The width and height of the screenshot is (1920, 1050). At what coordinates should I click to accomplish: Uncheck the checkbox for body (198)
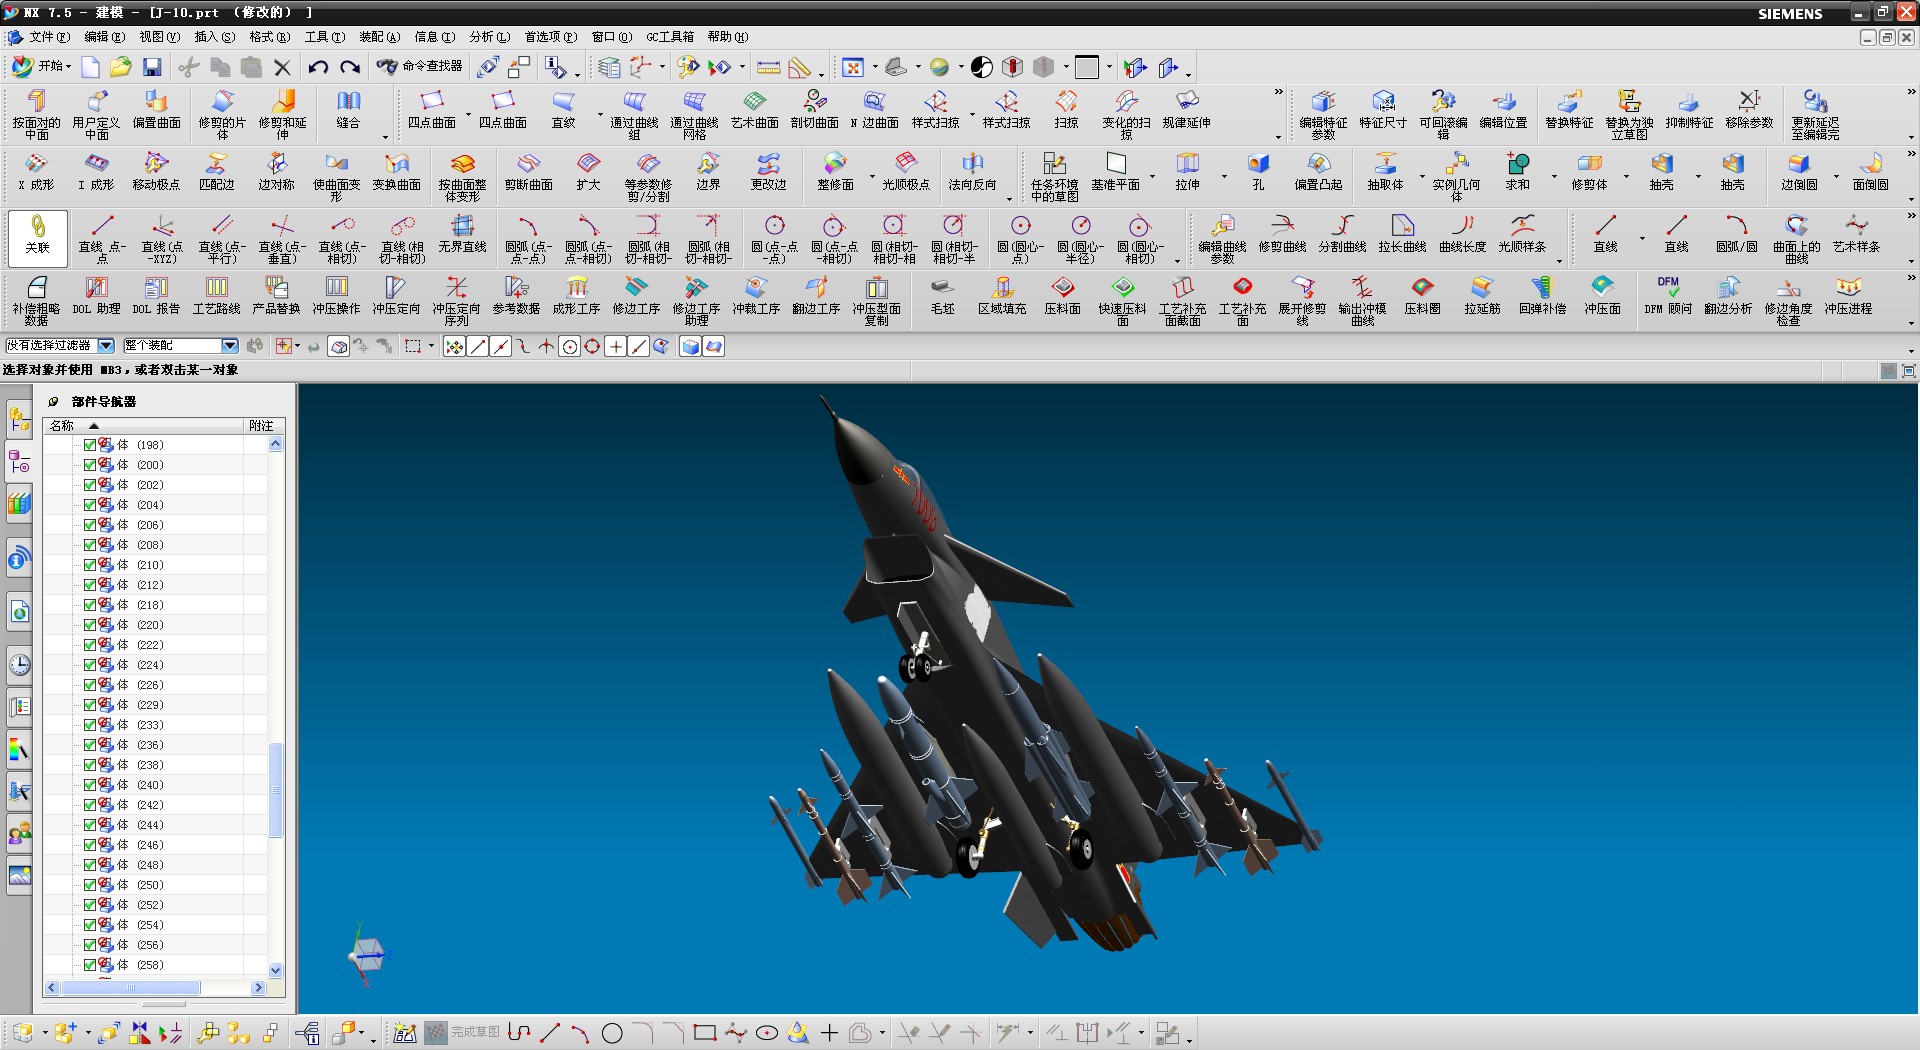tap(90, 445)
